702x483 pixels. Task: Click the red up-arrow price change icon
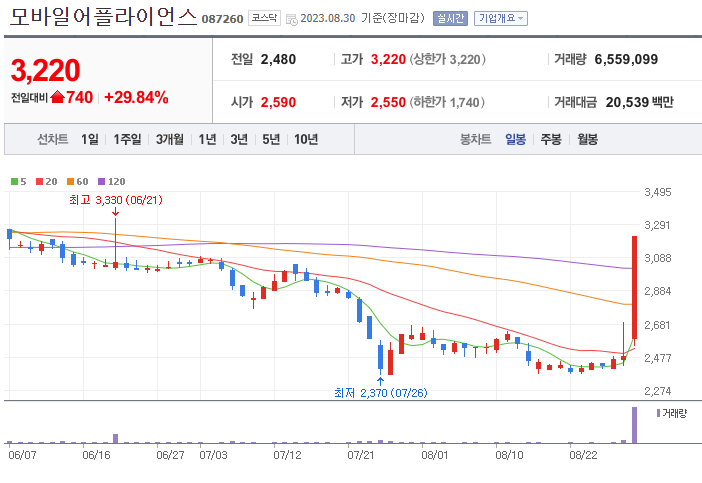57,97
